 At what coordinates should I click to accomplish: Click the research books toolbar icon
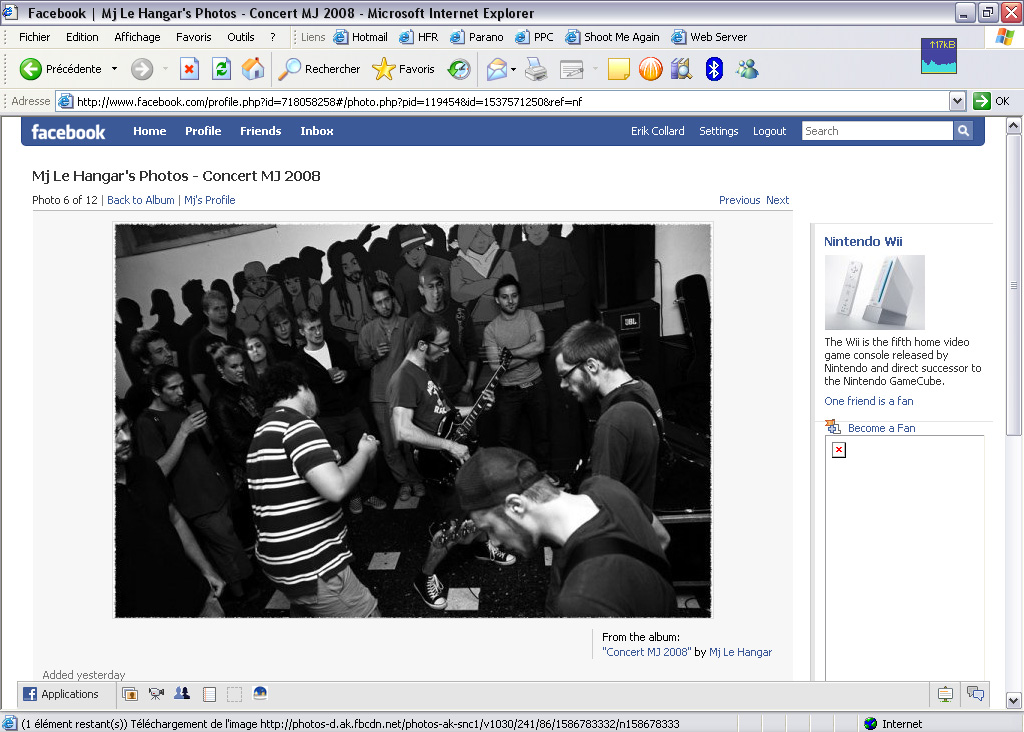[681, 69]
